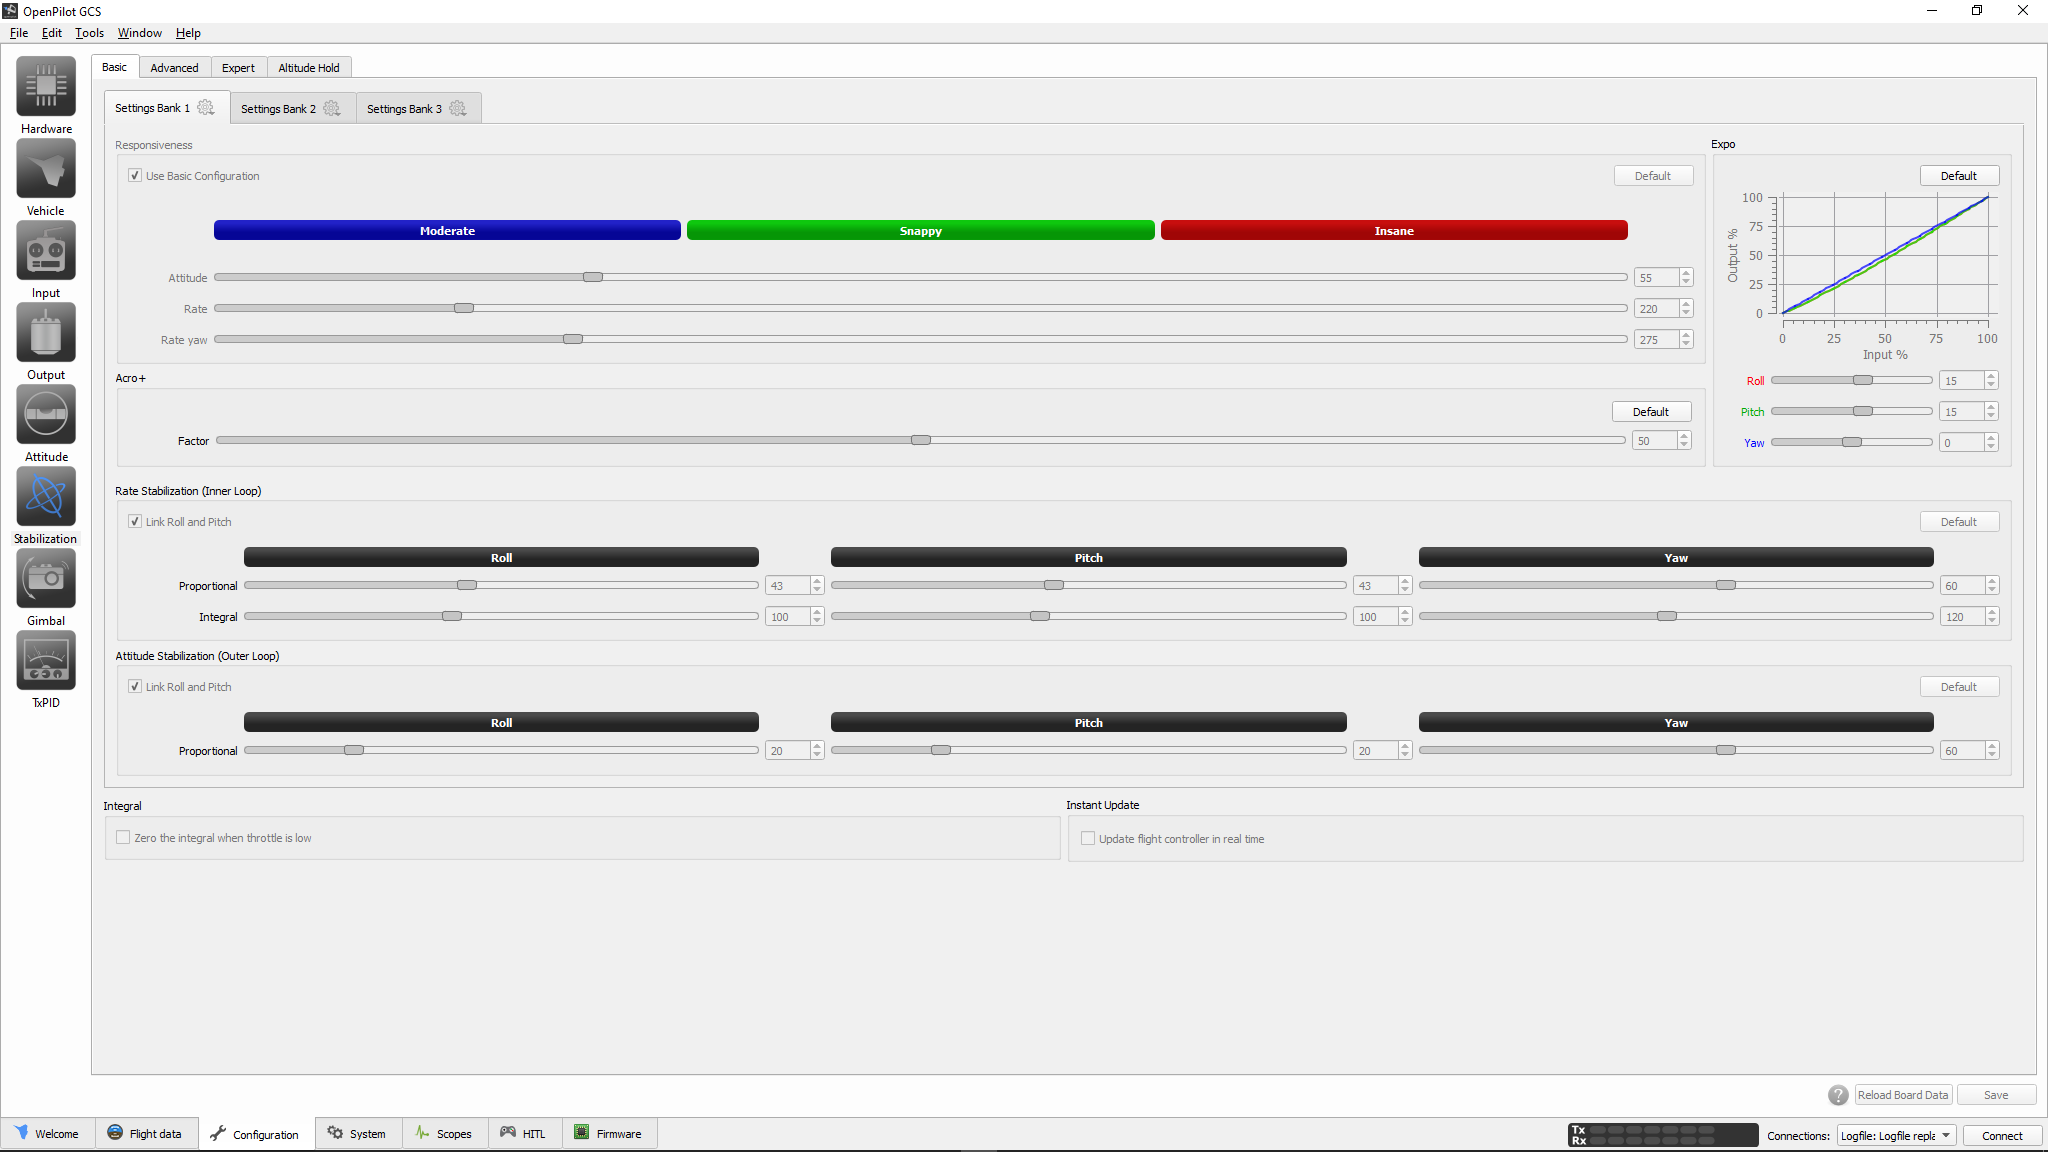Select the TxPID gauge icon
The image size is (2048, 1152).
(x=46, y=661)
